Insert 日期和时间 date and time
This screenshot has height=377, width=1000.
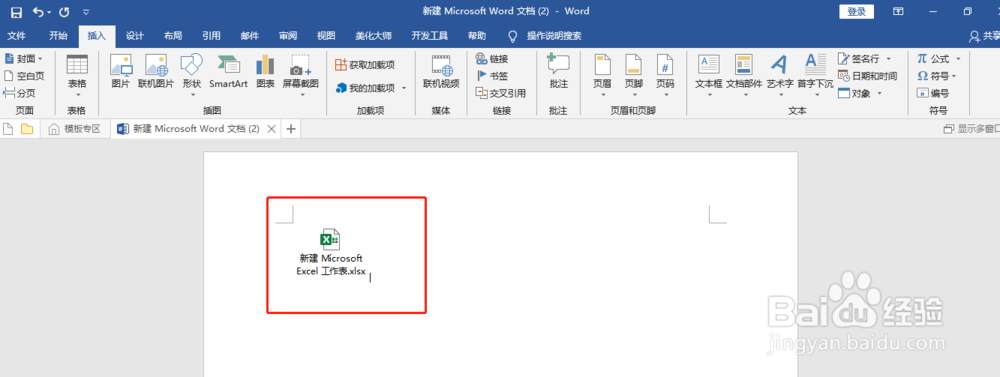click(867, 76)
